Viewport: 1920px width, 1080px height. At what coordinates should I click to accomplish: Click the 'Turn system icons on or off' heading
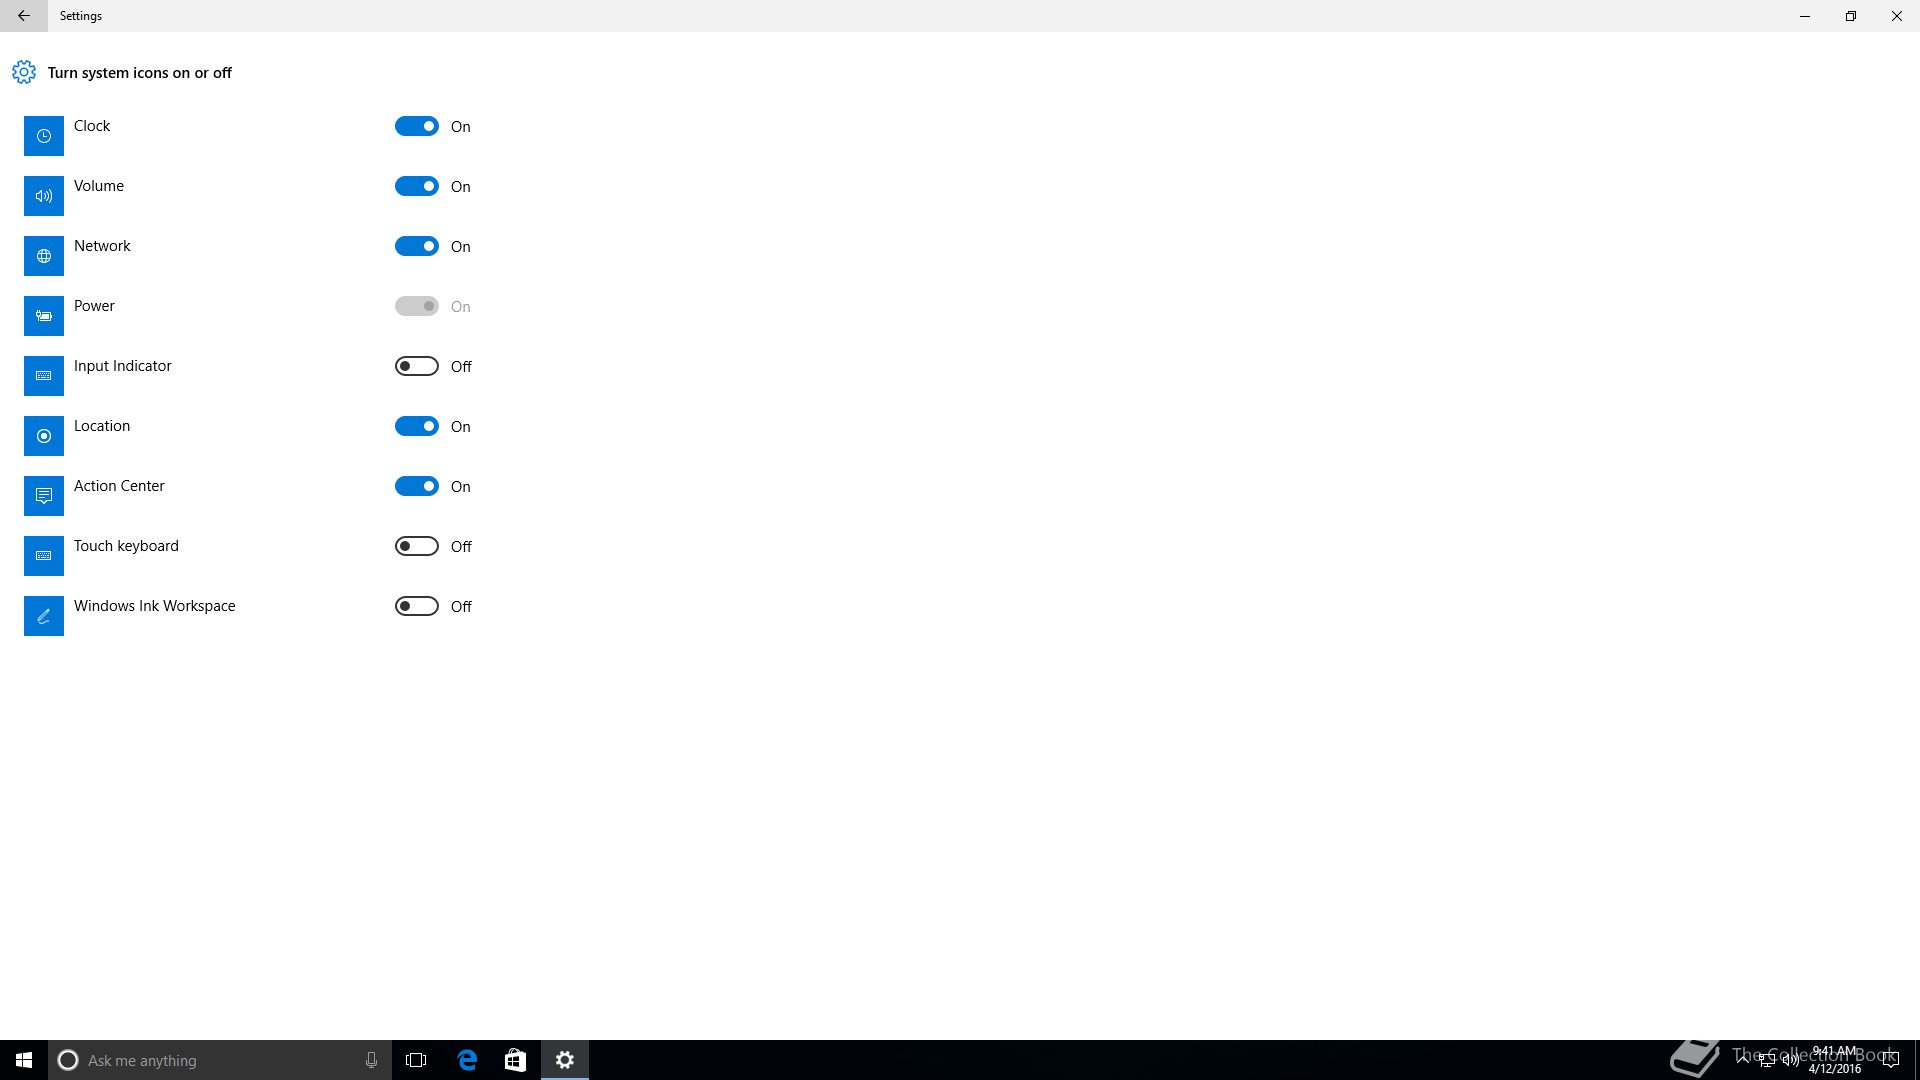click(x=140, y=73)
